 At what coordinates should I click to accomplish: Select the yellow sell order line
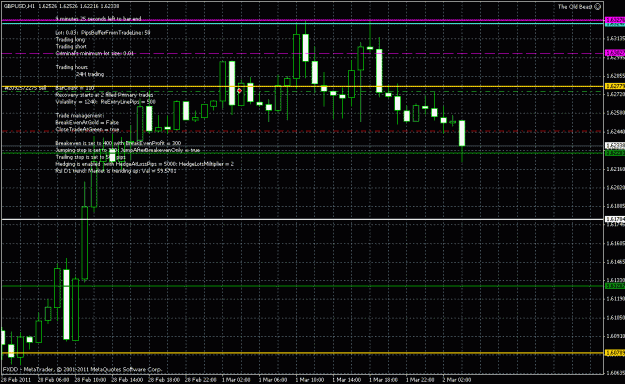tap(303, 86)
